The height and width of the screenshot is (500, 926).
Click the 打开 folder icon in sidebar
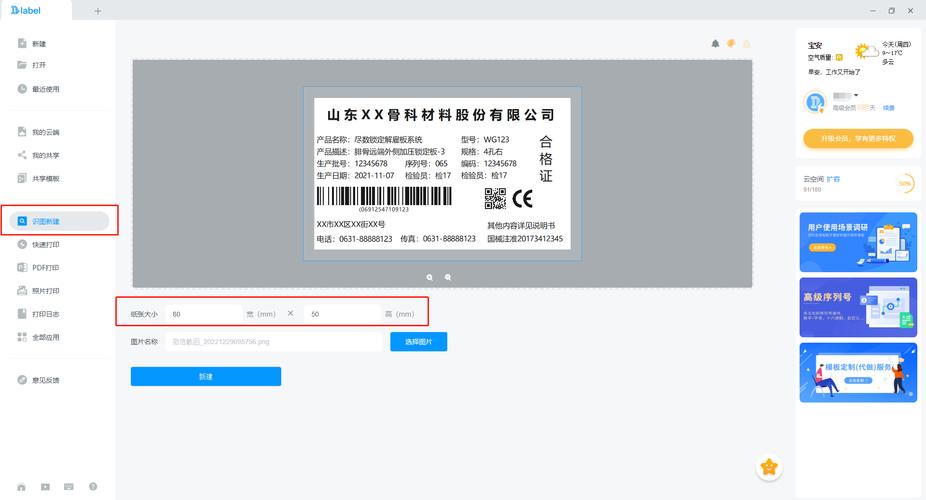[x=22, y=64]
